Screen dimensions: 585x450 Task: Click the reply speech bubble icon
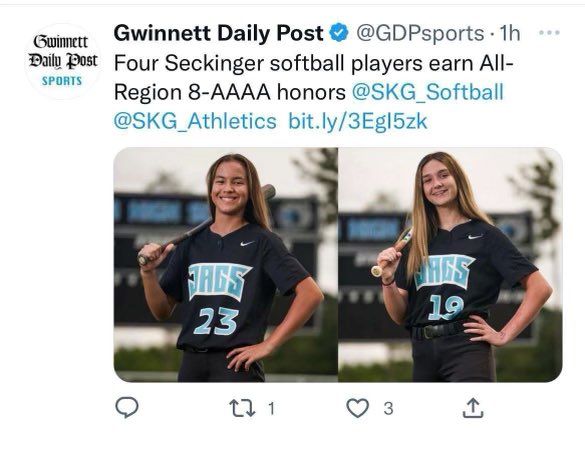[127, 407]
